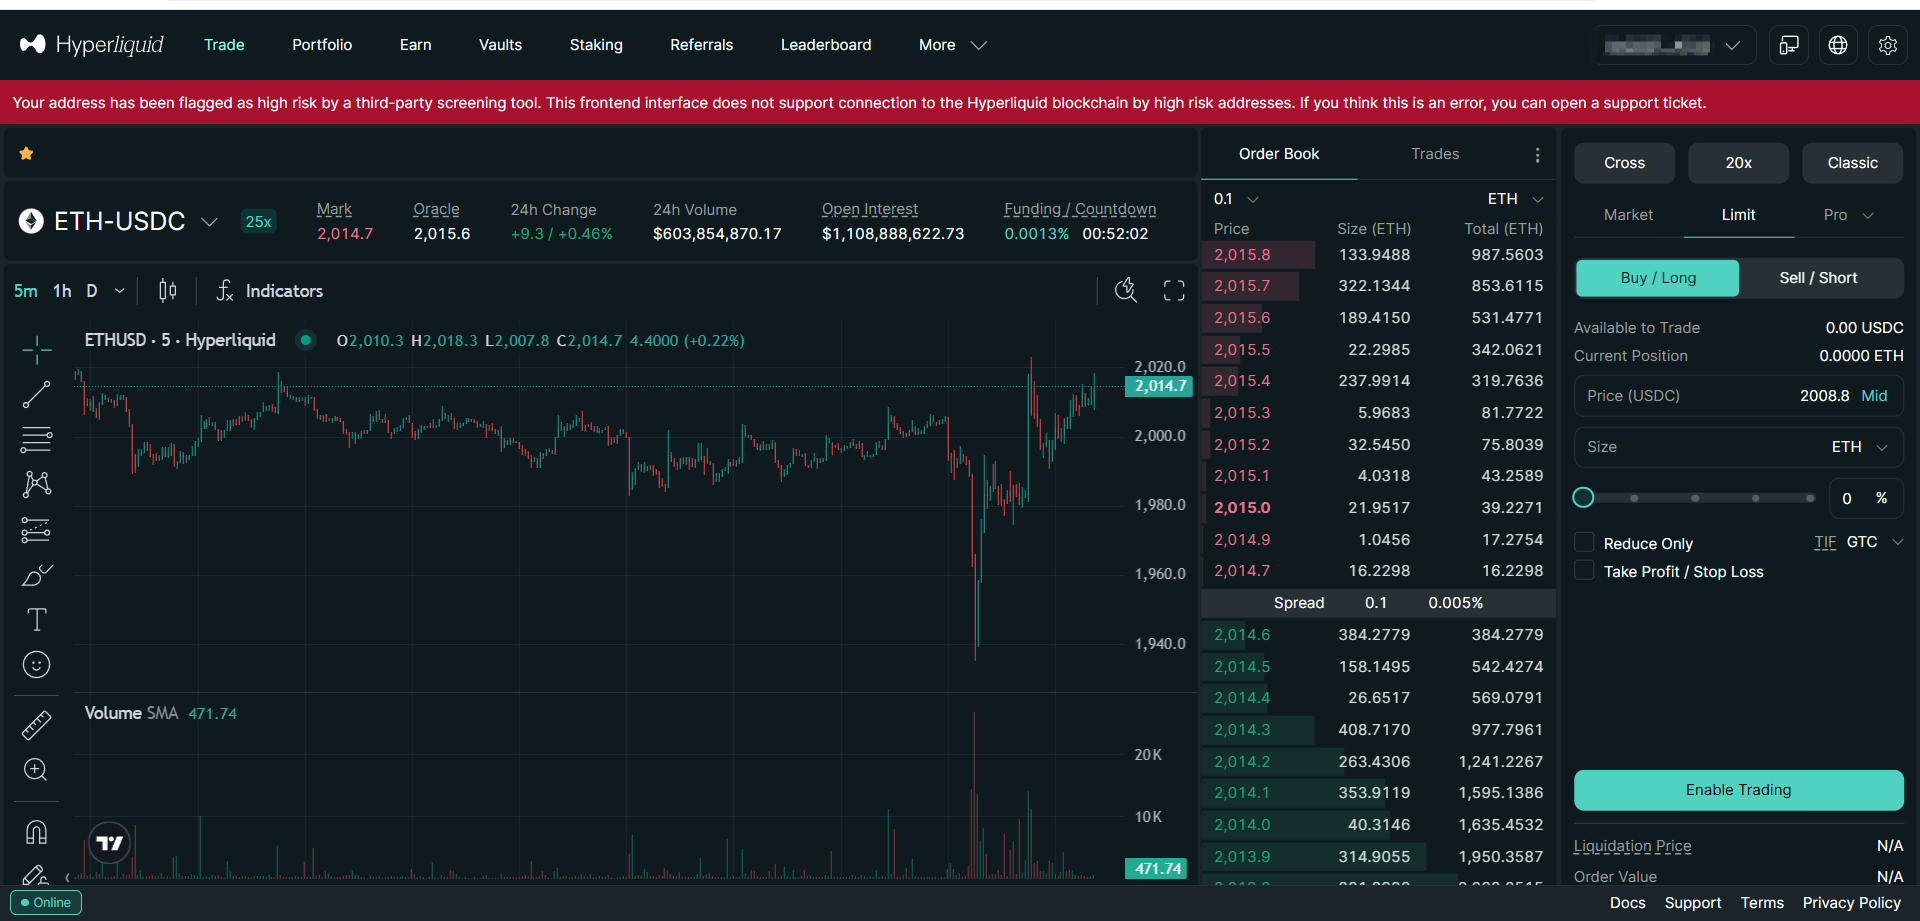Select the crosshair cursor tool

pos(37,349)
